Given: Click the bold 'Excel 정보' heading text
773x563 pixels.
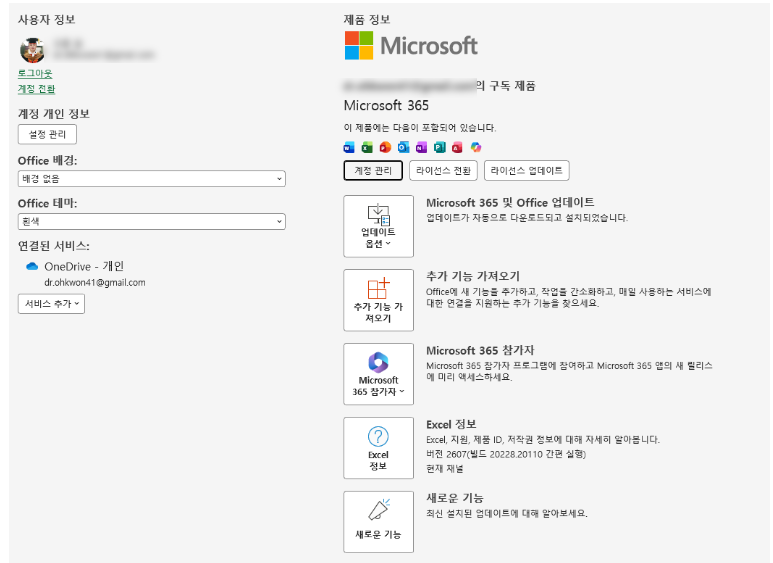Looking at the screenshot, I should pyautogui.click(x=451, y=424).
